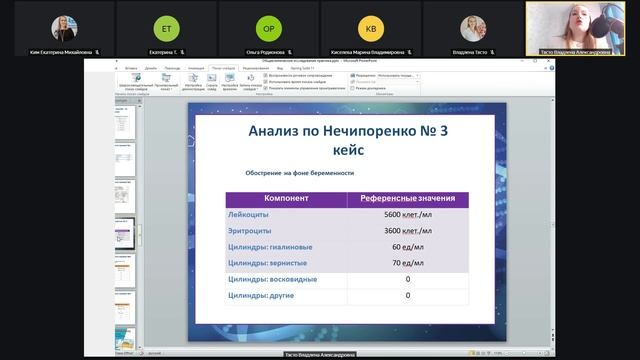Click the '5600 клет./мл' value cell
The image size is (640, 360).
[408, 215]
